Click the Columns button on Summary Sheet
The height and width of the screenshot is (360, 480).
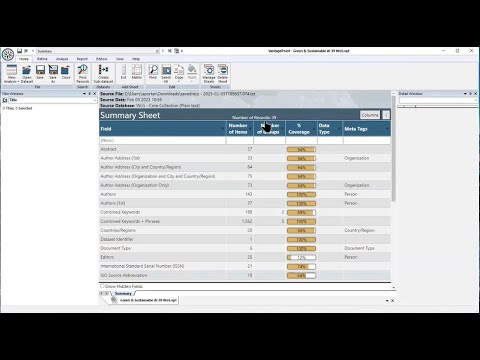point(370,115)
